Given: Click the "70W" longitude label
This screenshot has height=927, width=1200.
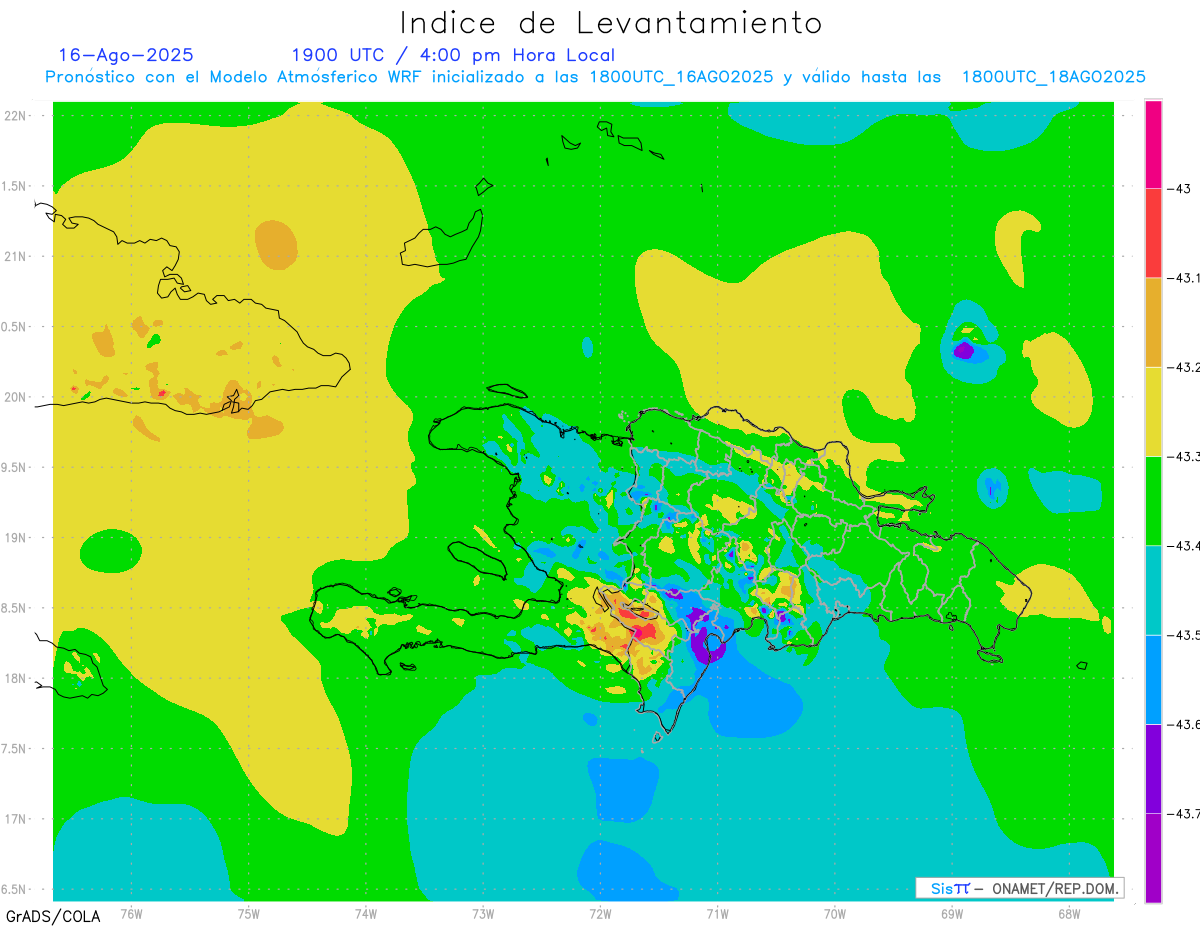Looking at the screenshot, I should [834, 912].
